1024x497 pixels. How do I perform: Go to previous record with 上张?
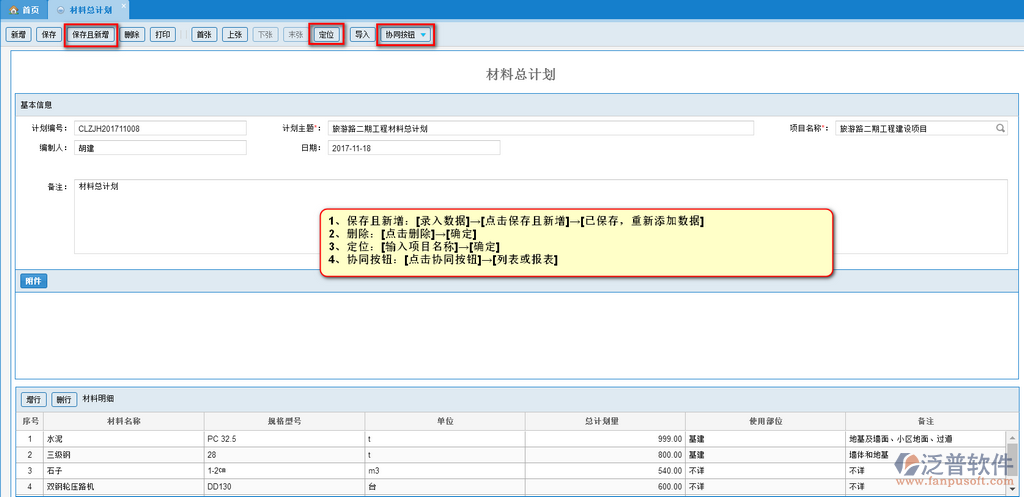(x=234, y=35)
